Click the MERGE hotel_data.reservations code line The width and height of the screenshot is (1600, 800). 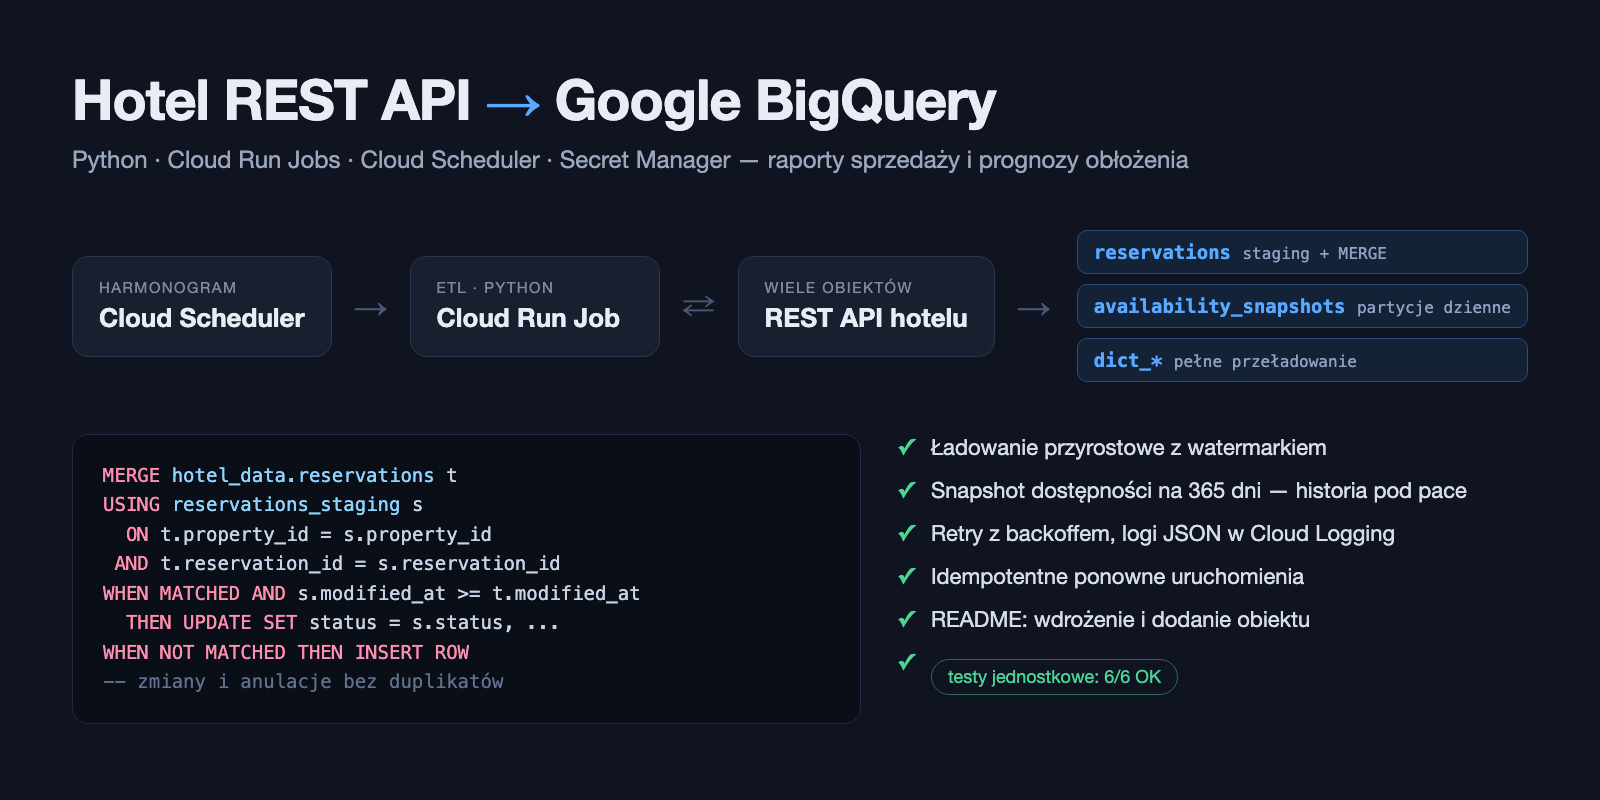point(280,475)
